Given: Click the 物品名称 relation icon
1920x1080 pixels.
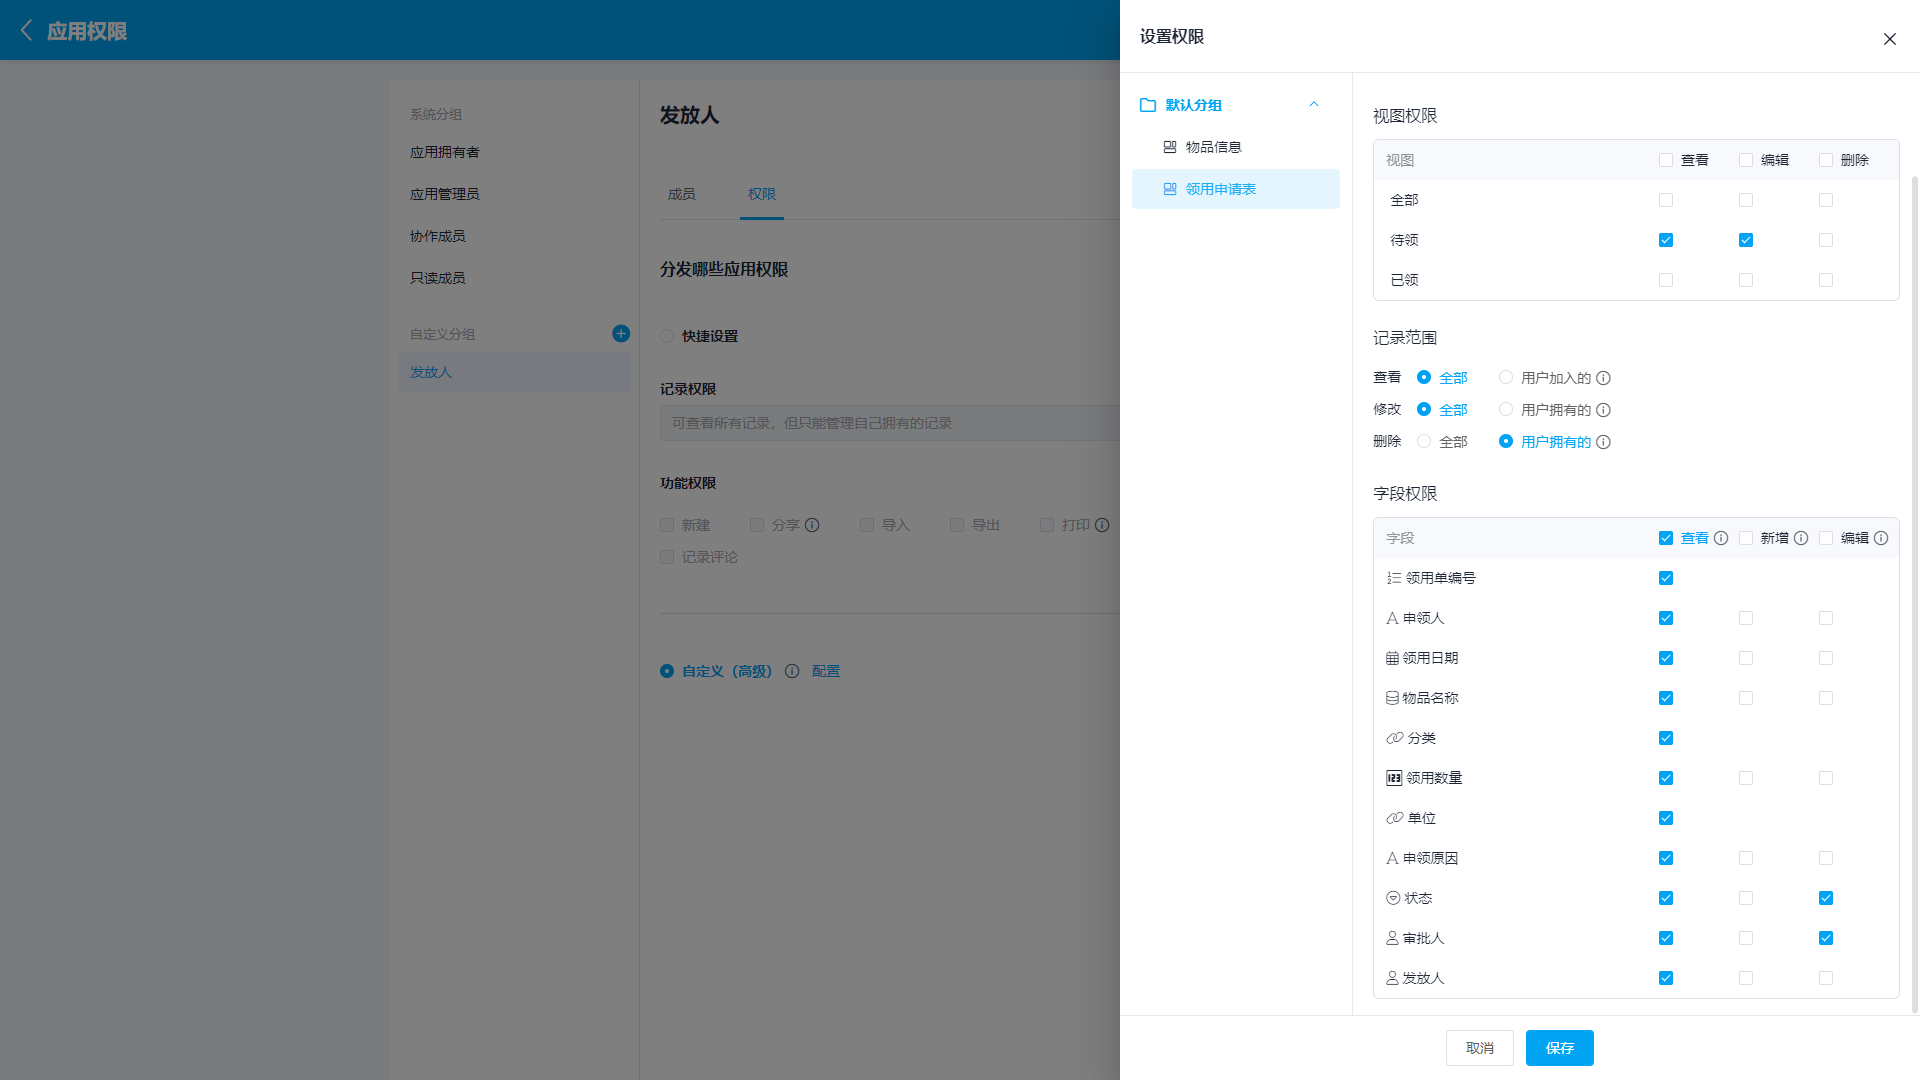Looking at the screenshot, I should pyautogui.click(x=1392, y=698).
